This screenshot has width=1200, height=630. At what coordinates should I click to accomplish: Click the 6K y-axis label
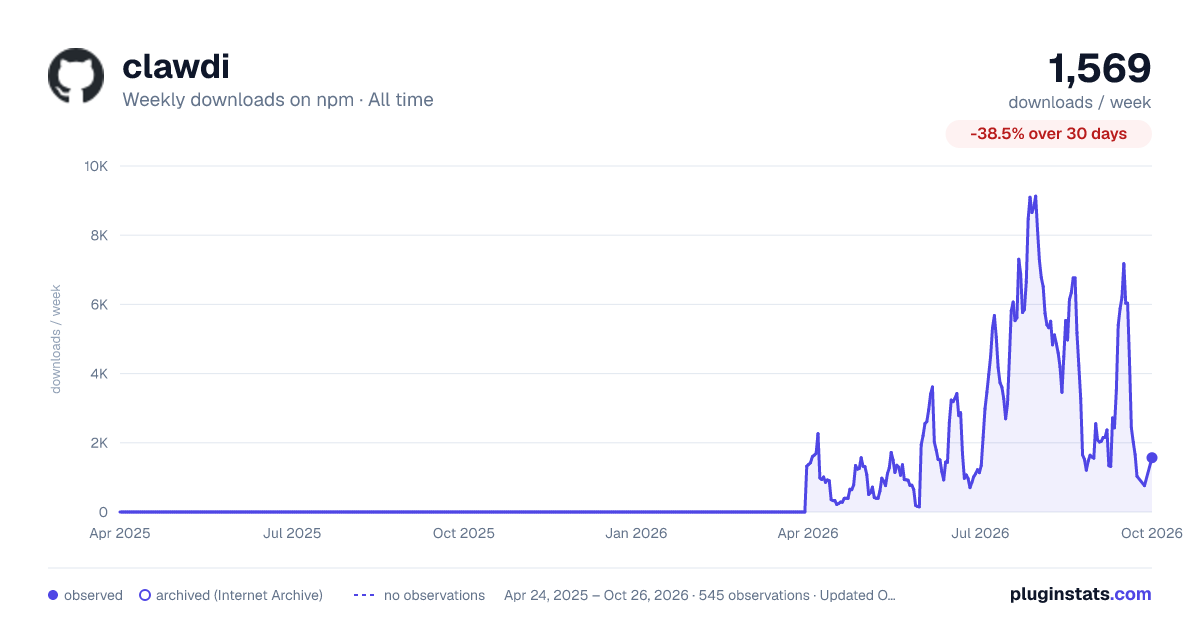point(99,304)
